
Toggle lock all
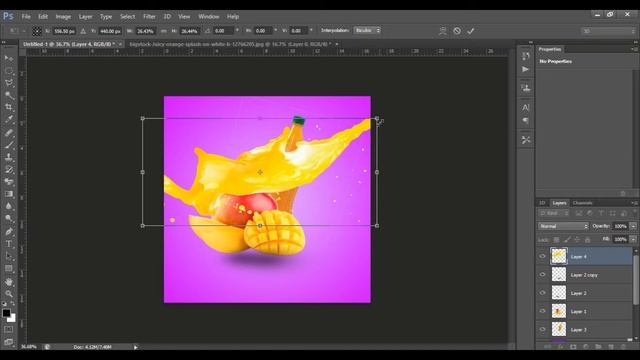pos(587,240)
